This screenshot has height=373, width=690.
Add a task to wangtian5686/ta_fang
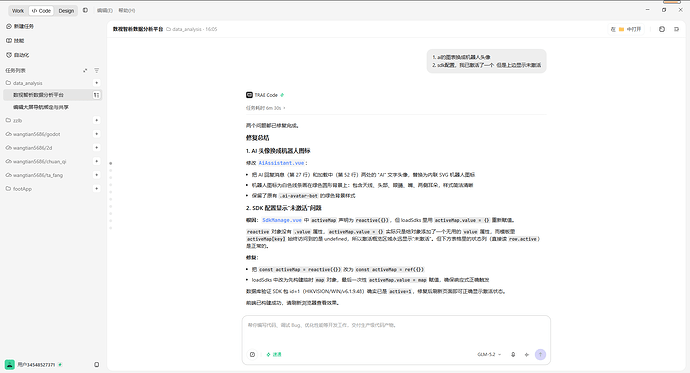[x=96, y=175]
